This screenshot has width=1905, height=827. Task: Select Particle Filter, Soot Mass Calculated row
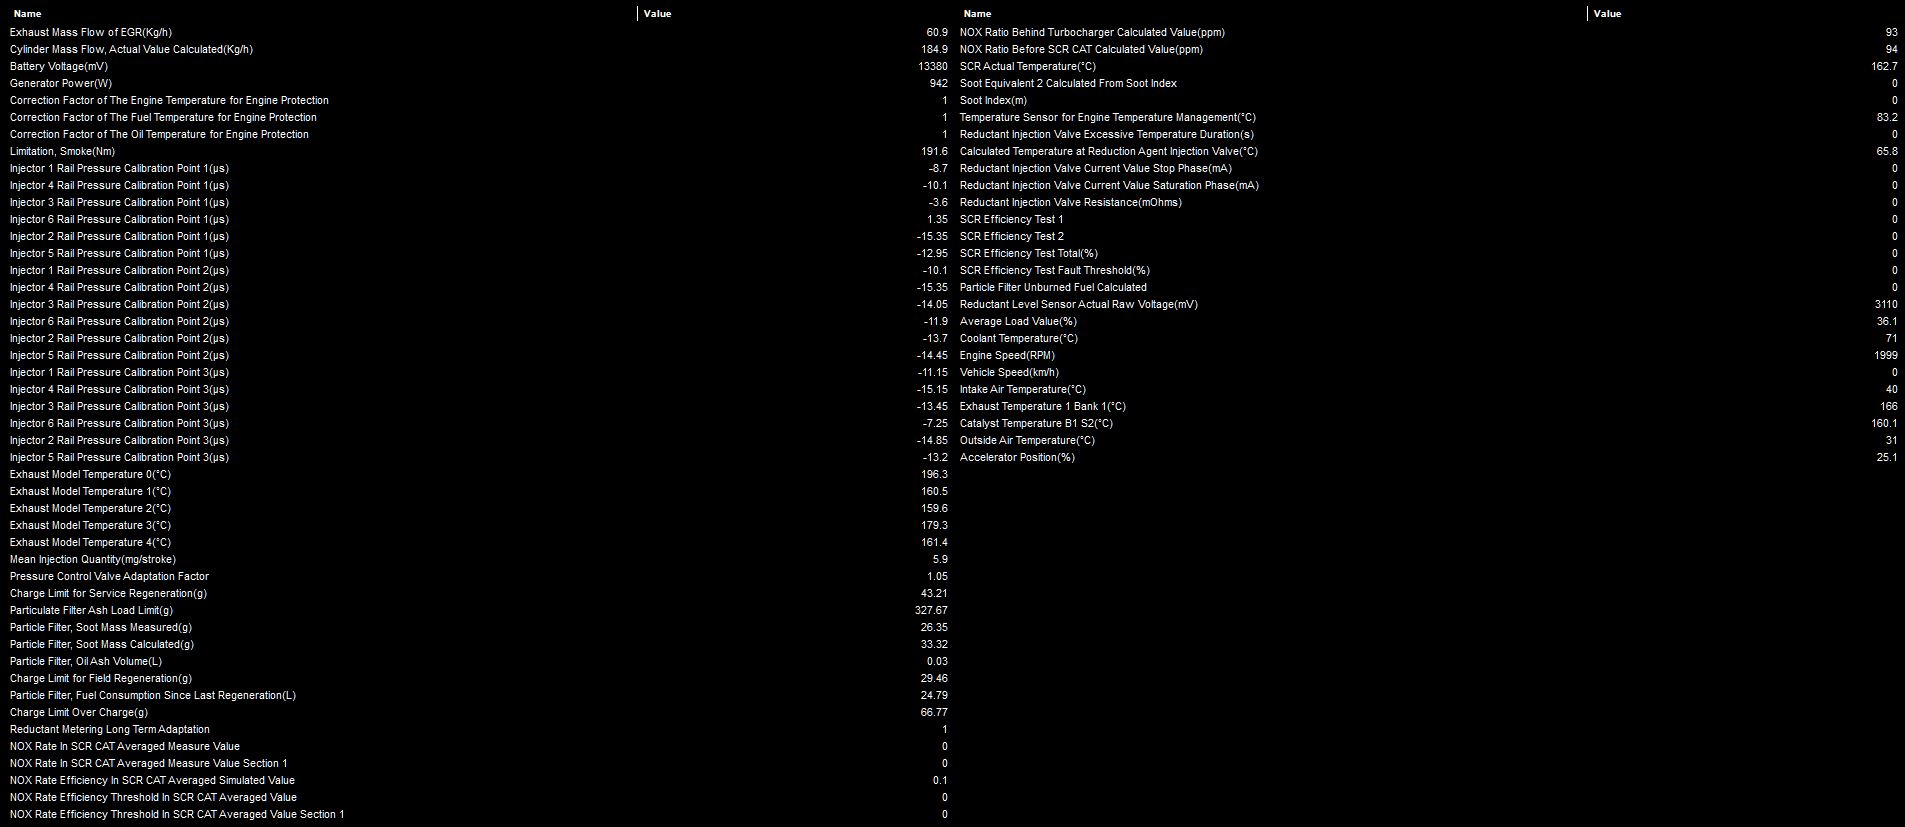click(x=478, y=644)
